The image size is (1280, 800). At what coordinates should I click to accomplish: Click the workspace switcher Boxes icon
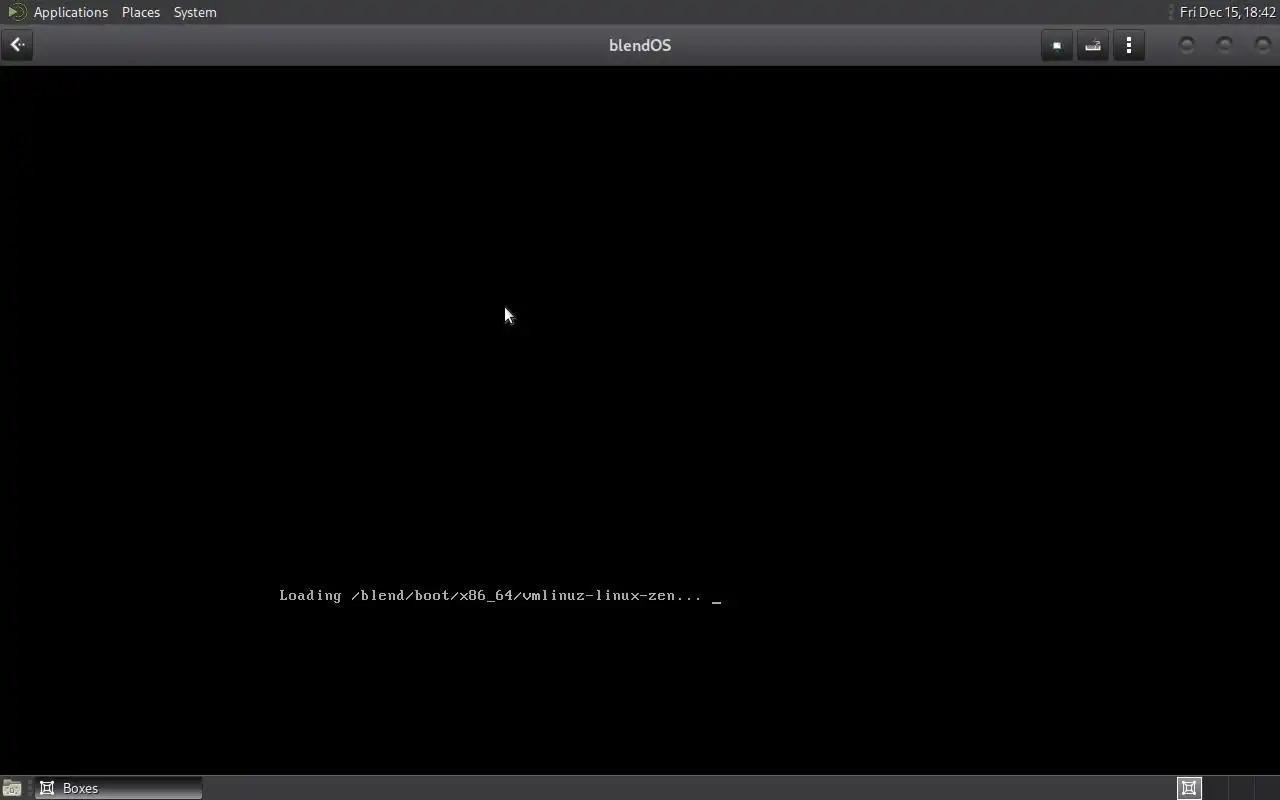click(1189, 788)
